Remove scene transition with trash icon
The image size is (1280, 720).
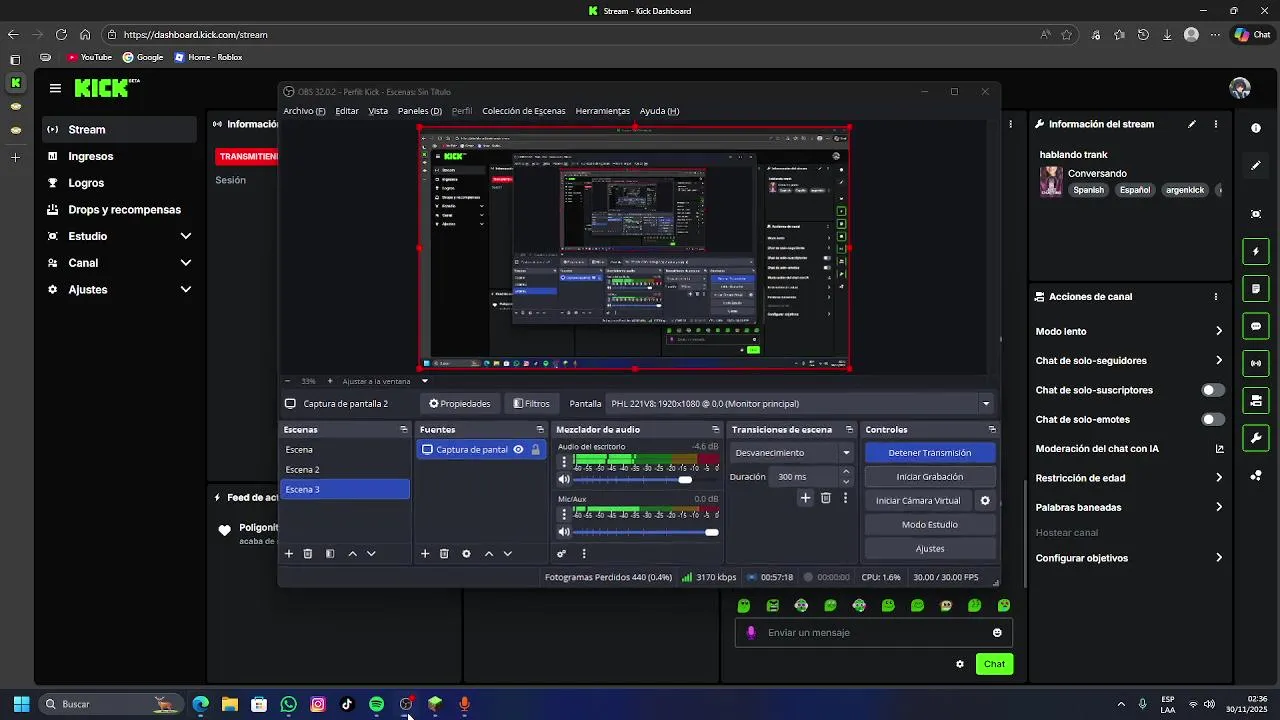pyautogui.click(x=826, y=498)
